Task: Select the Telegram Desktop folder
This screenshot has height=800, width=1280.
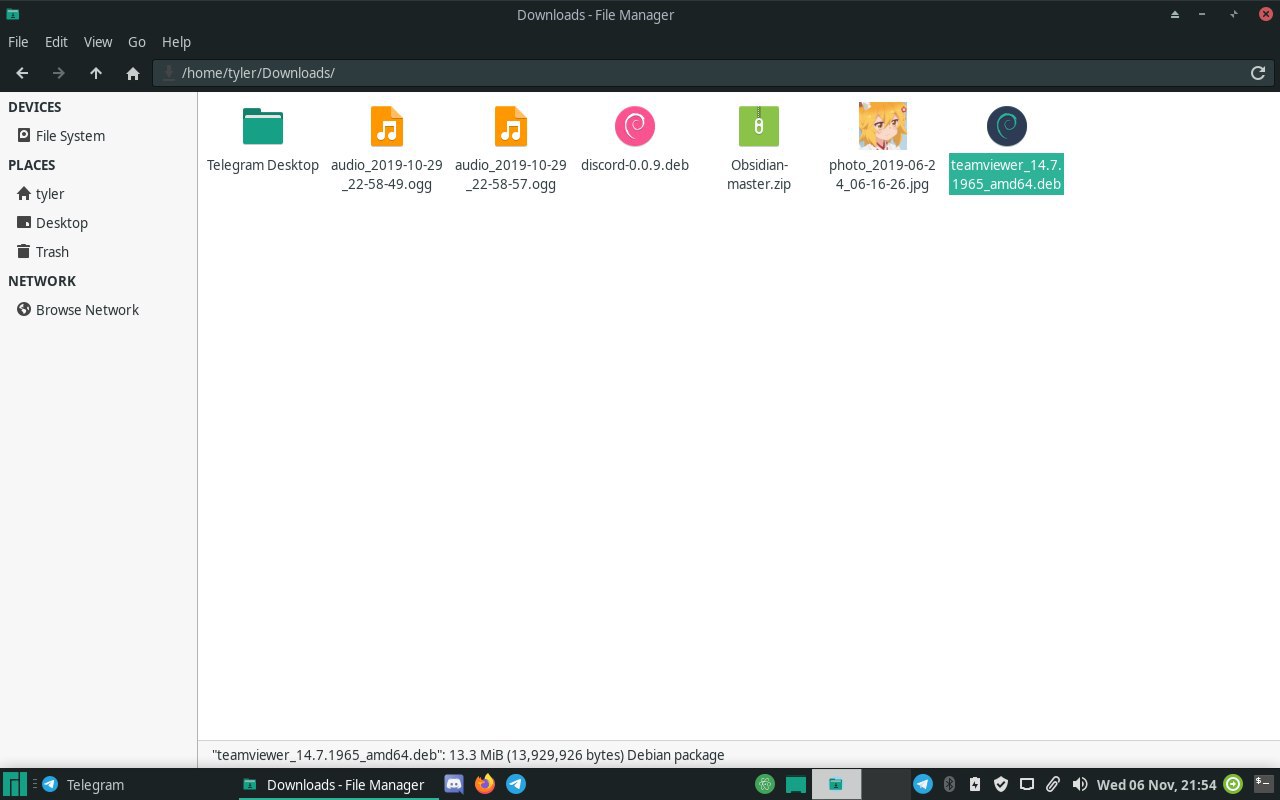Action: 263,140
